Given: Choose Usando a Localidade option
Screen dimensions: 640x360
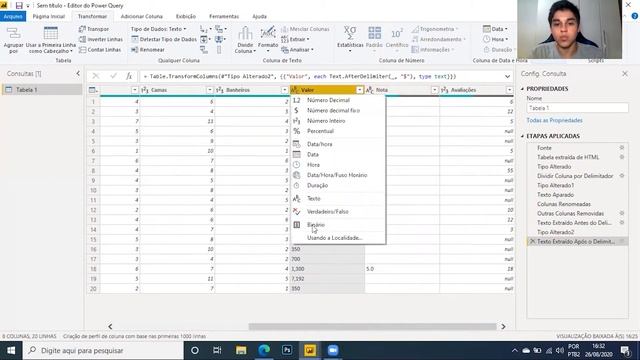Looking at the screenshot, I should [338, 238].
